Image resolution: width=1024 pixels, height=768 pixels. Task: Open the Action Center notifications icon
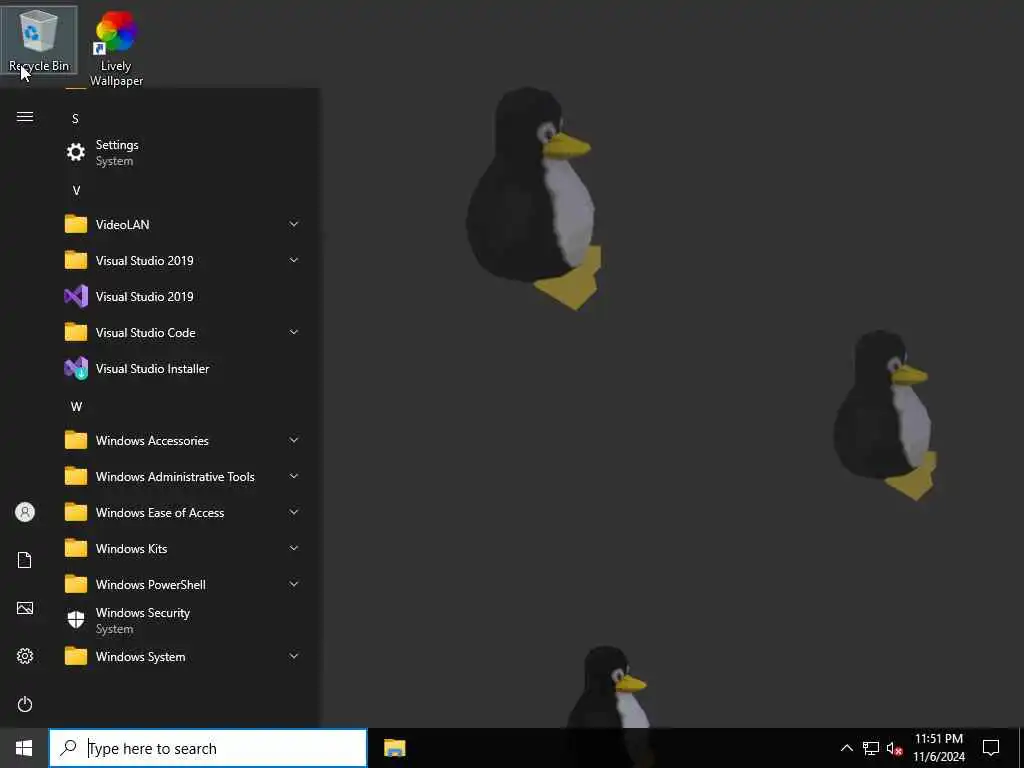pyautogui.click(x=991, y=748)
